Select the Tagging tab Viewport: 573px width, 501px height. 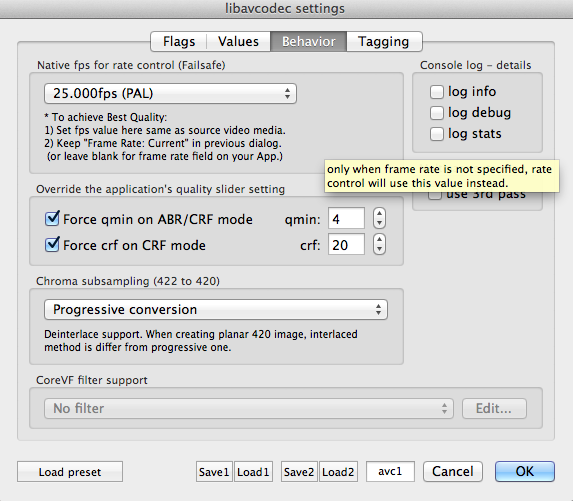384,41
